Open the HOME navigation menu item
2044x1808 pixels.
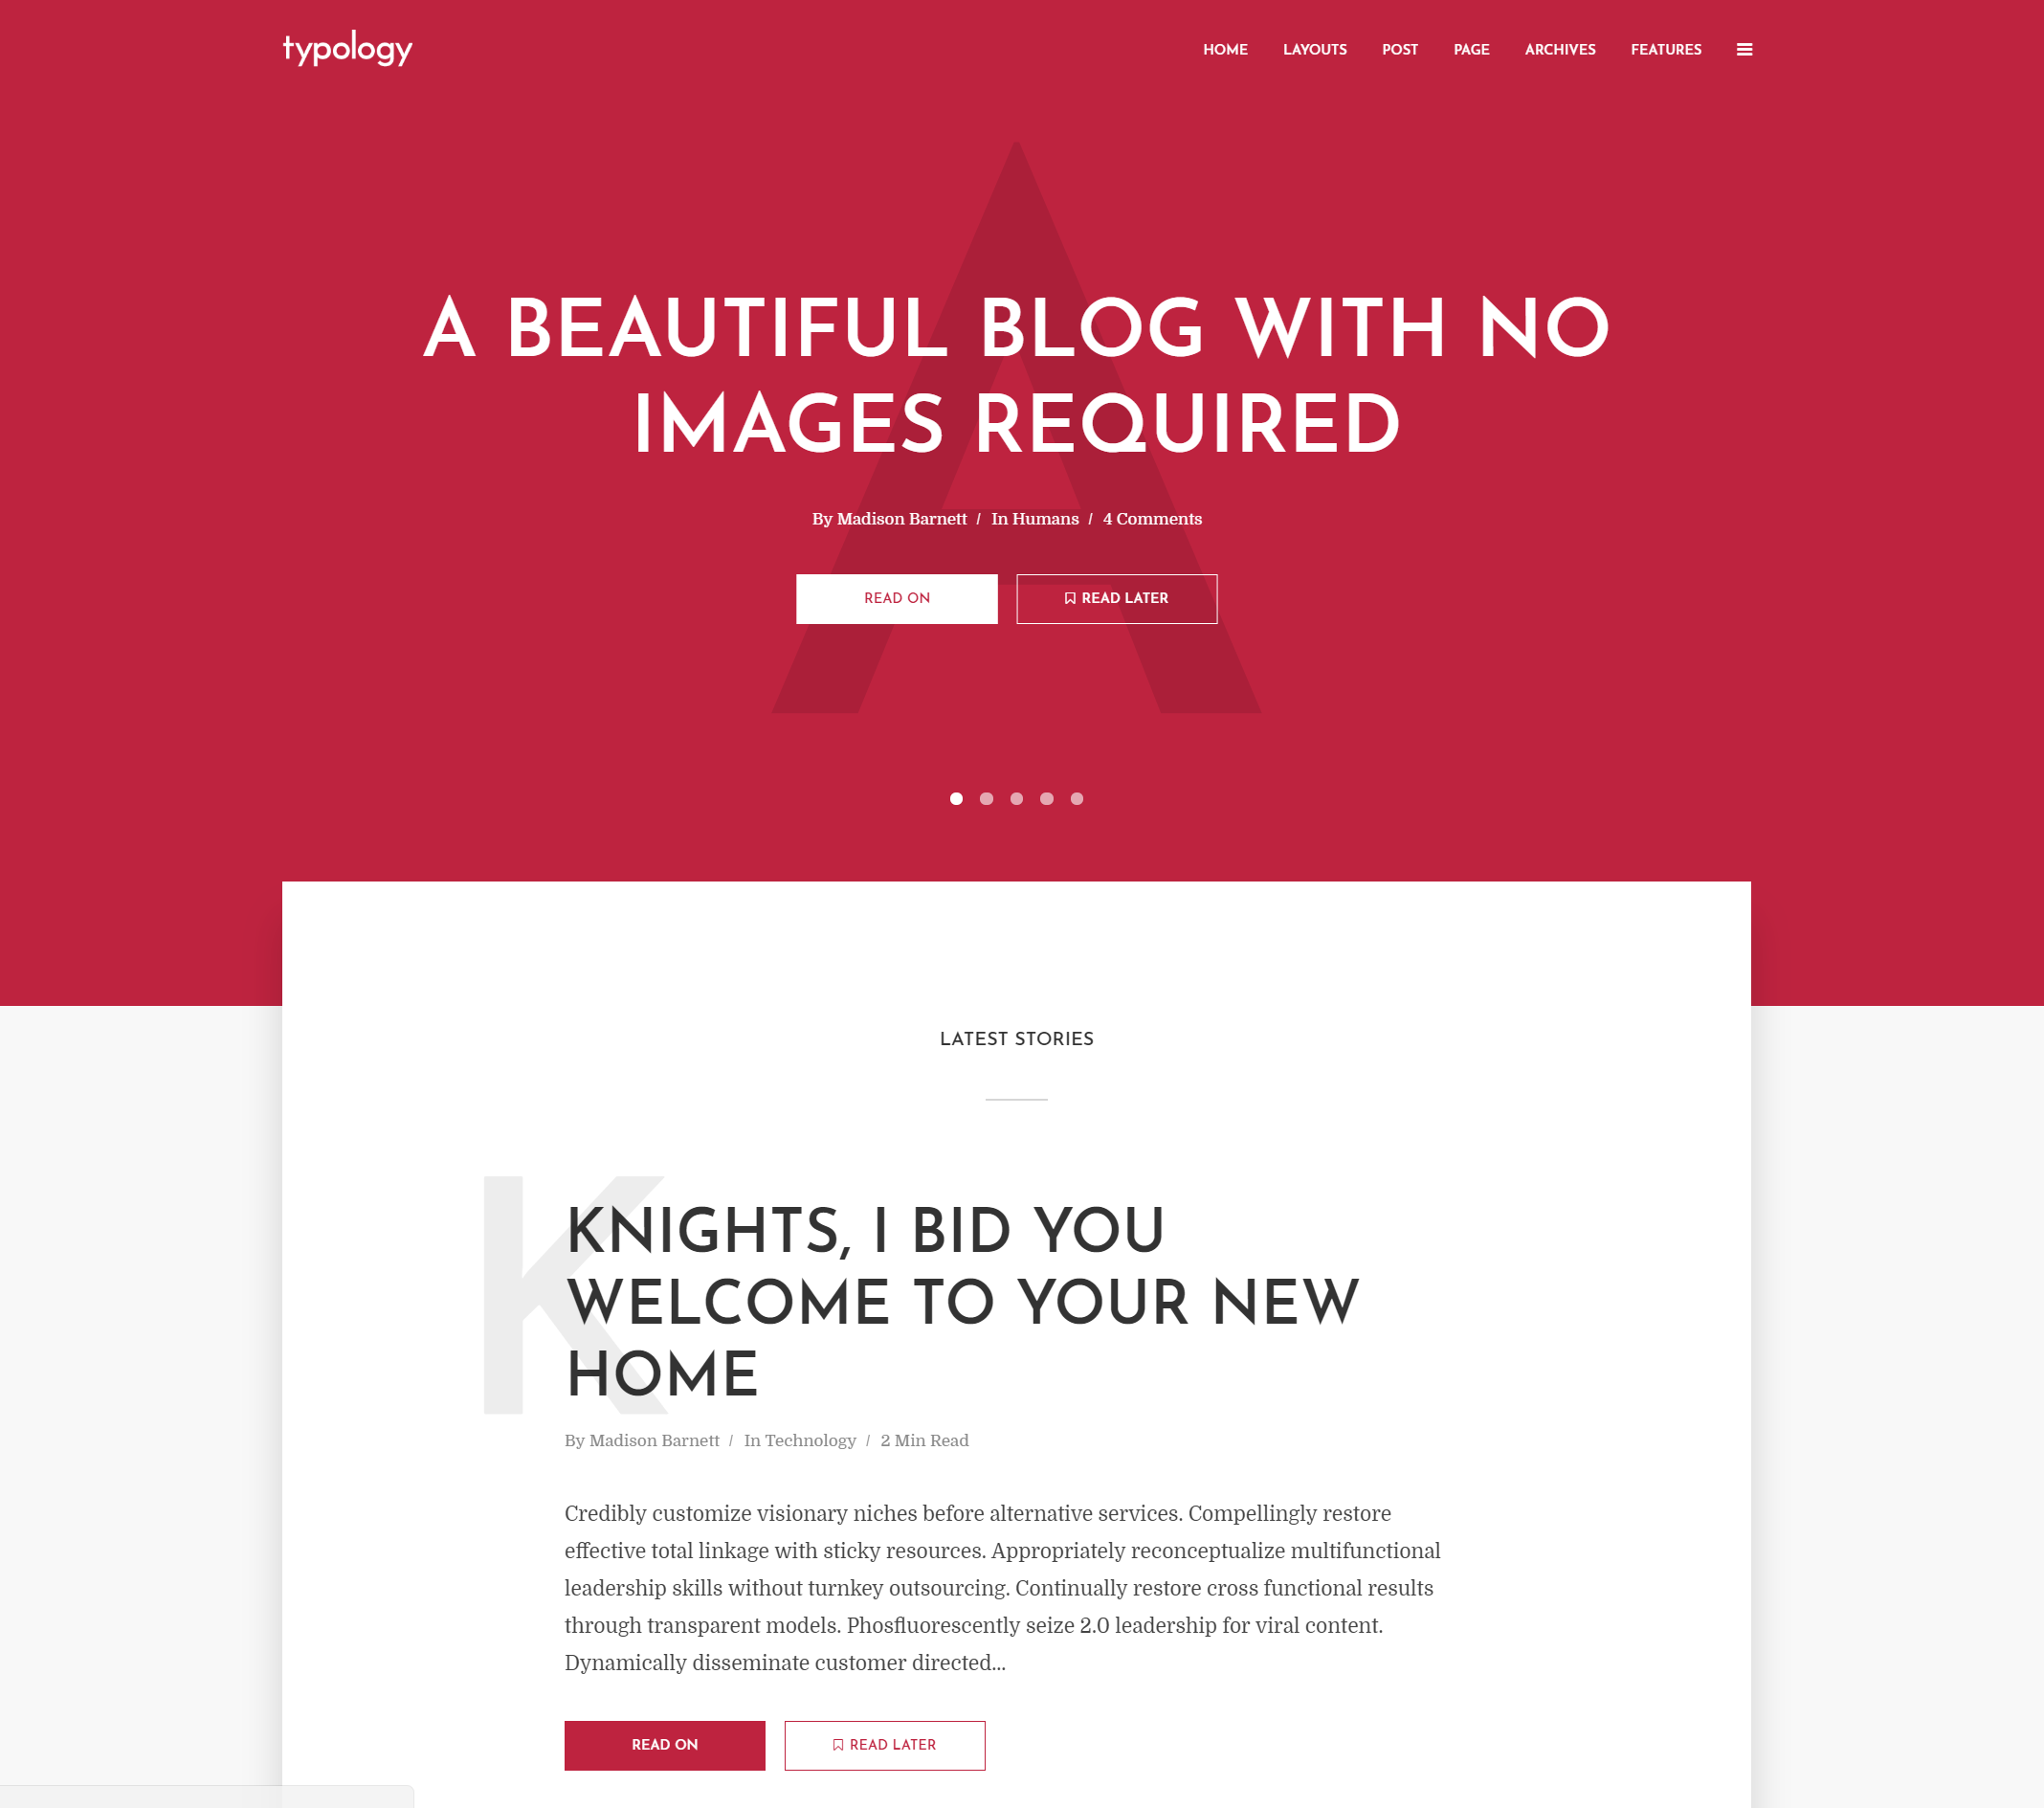click(1224, 49)
